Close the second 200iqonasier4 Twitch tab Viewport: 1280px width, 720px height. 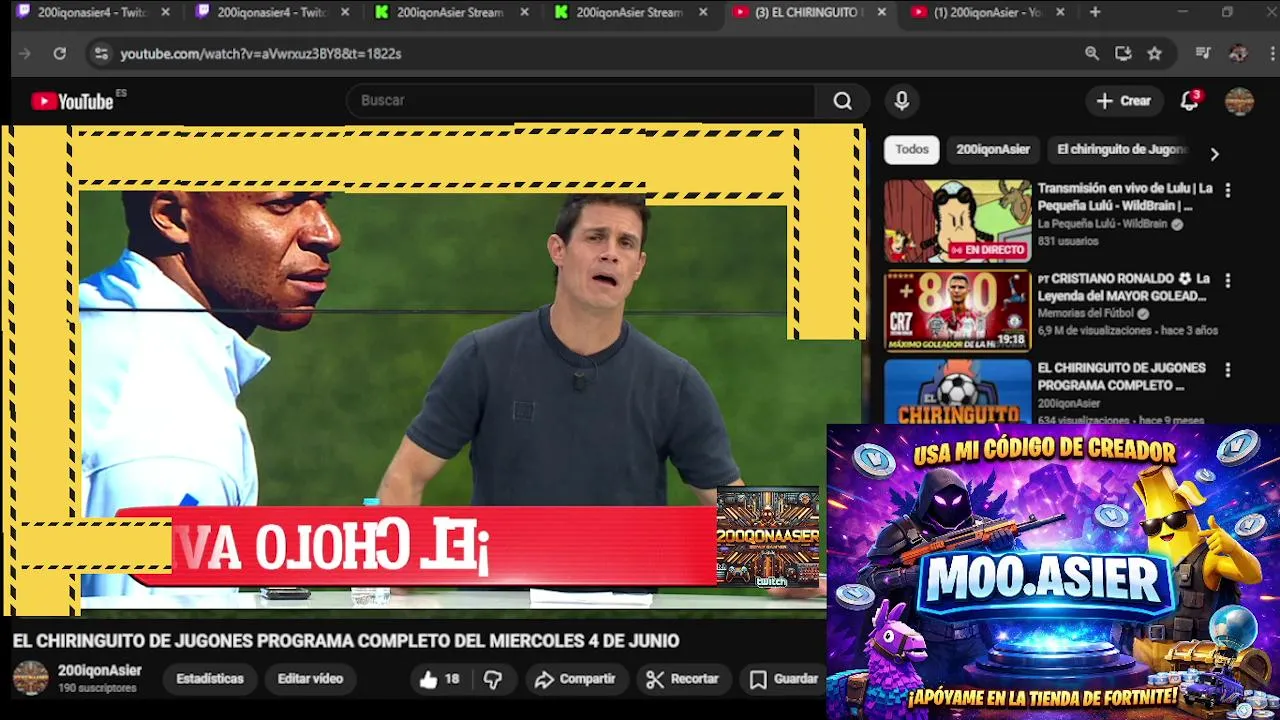[x=345, y=12]
